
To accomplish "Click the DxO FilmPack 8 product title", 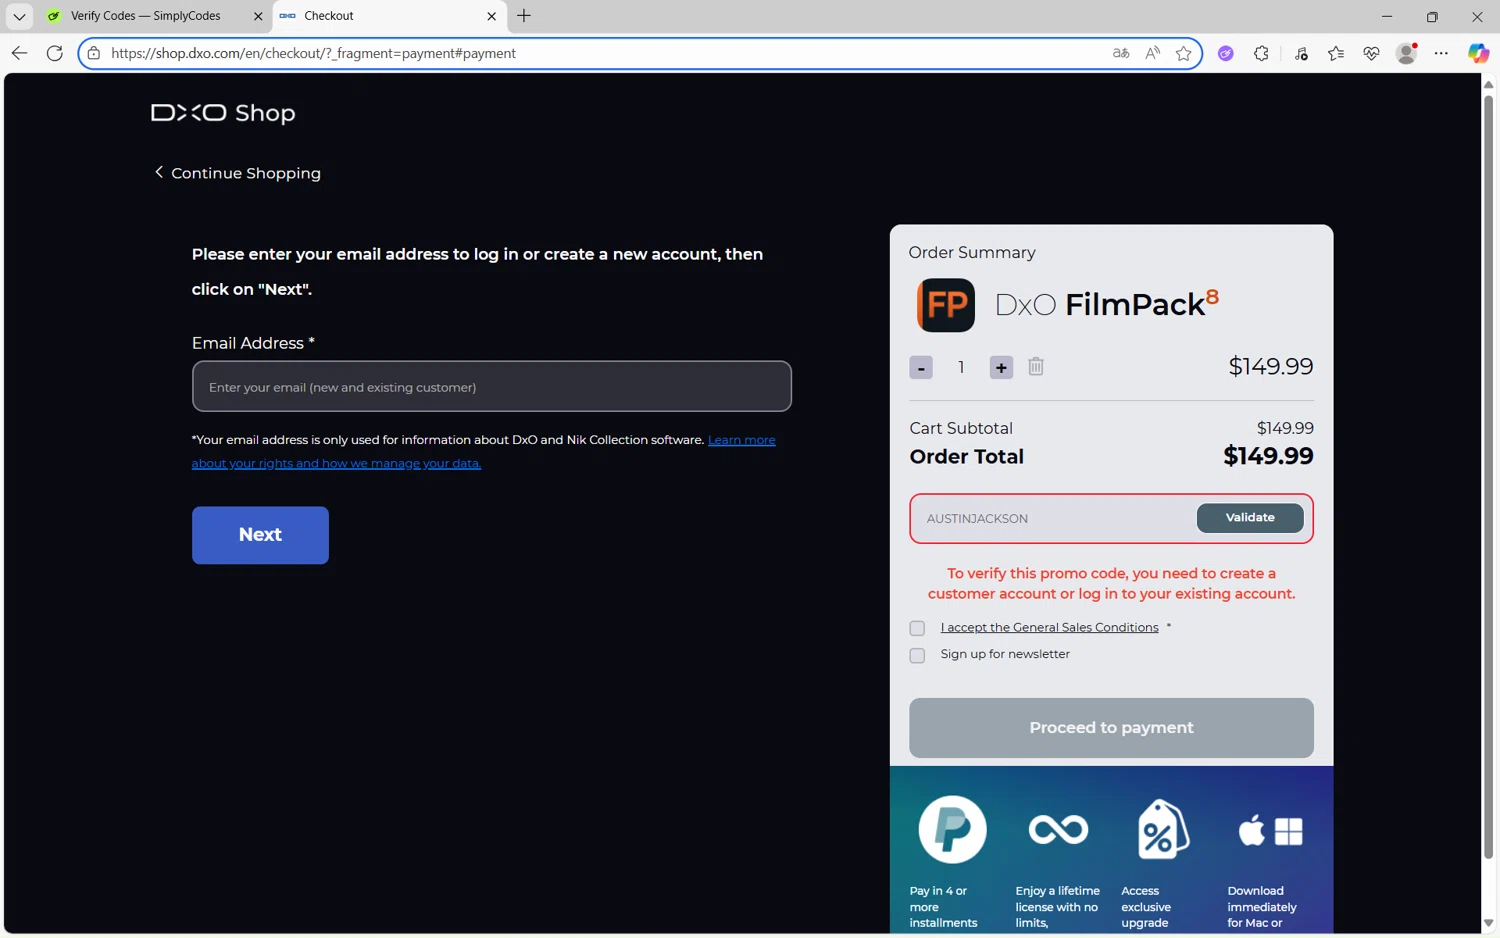I will (1107, 303).
